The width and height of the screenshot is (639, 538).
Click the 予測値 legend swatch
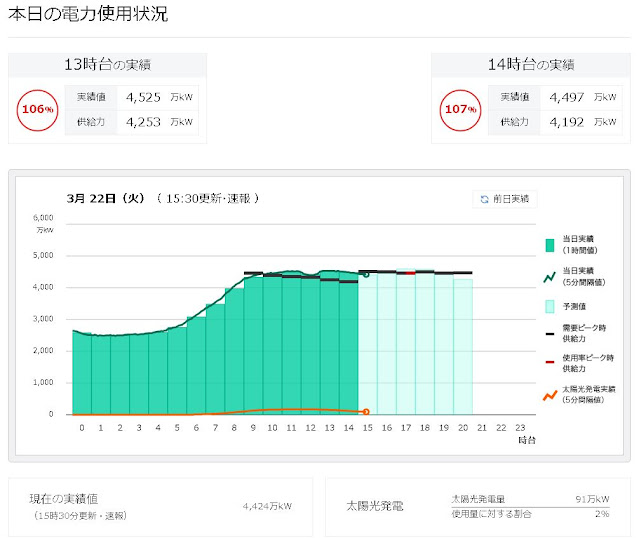550,306
